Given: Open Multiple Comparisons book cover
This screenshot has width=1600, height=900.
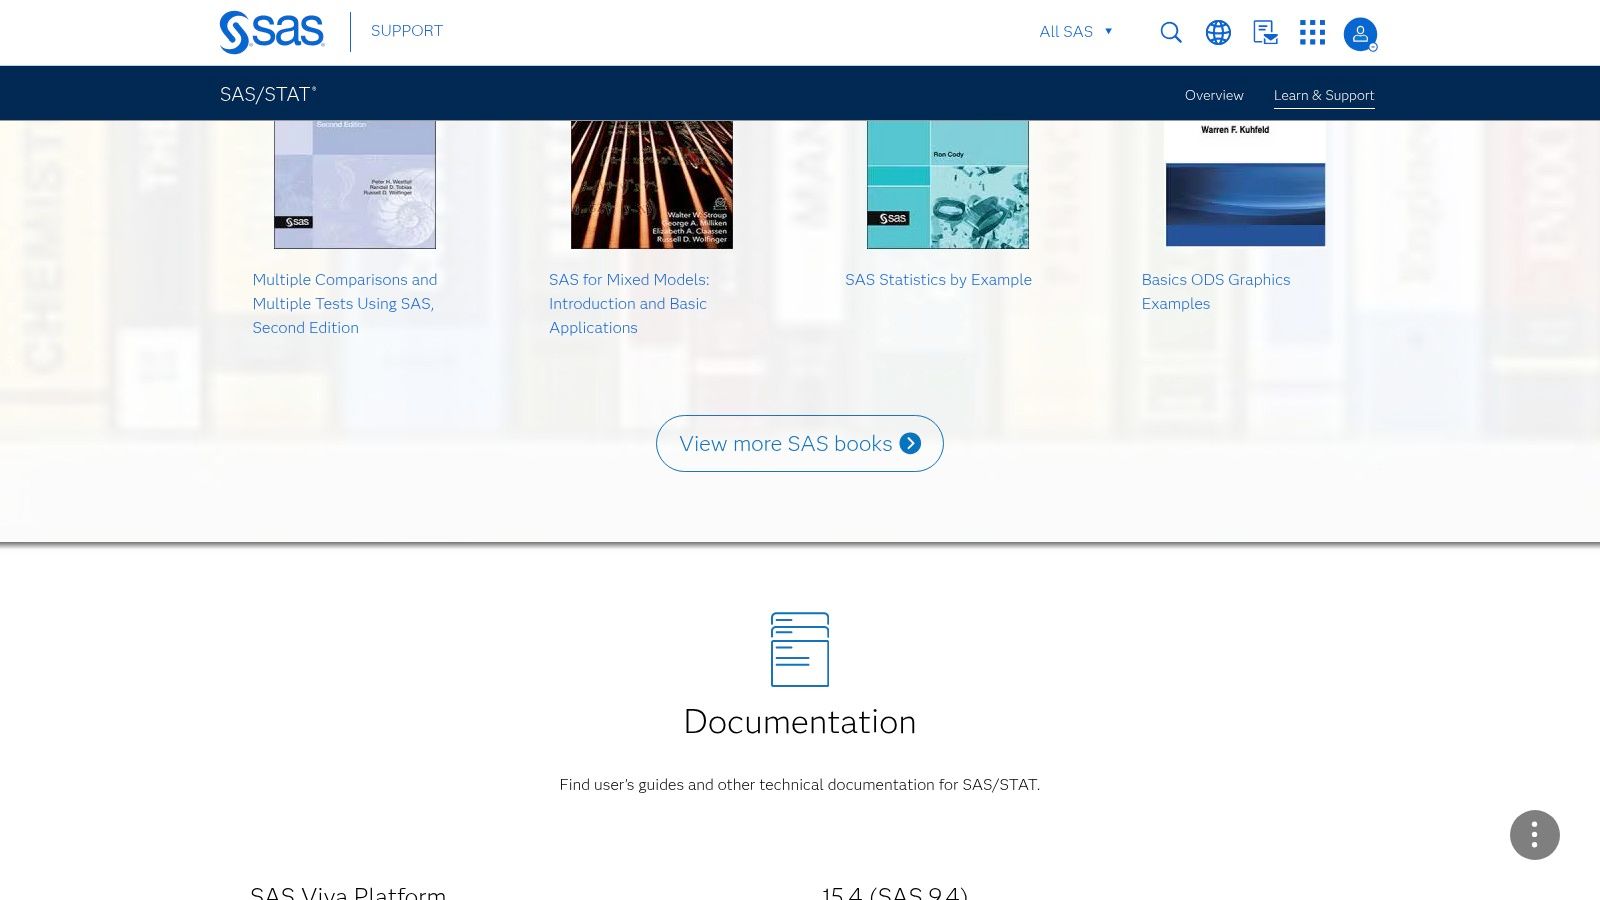Looking at the screenshot, I should pos(355,184).
